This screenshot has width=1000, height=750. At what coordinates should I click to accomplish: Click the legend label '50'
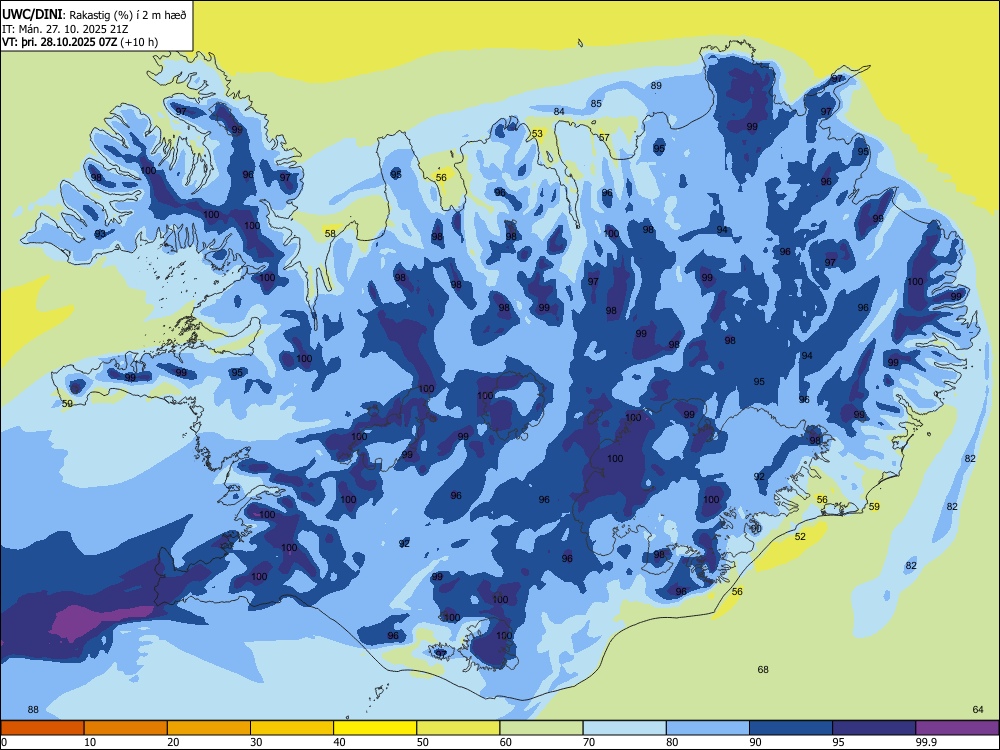click(x=422, y=742)
